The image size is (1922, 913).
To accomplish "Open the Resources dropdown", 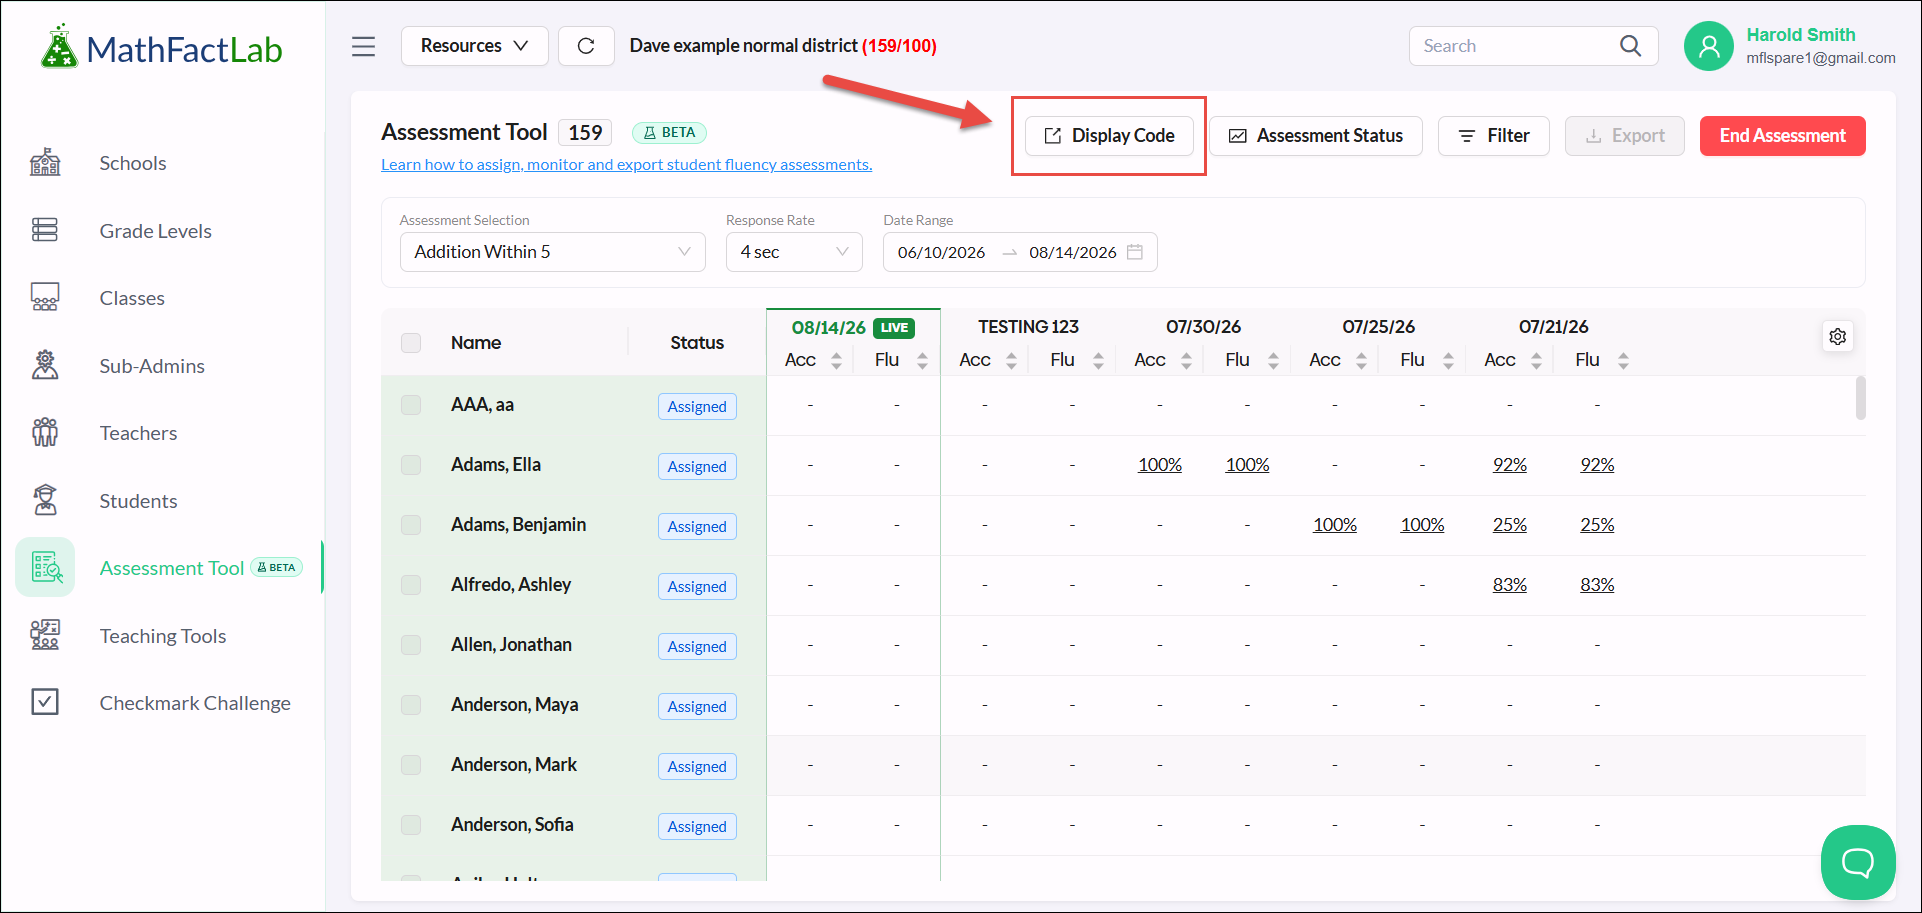I will (475, 46).
